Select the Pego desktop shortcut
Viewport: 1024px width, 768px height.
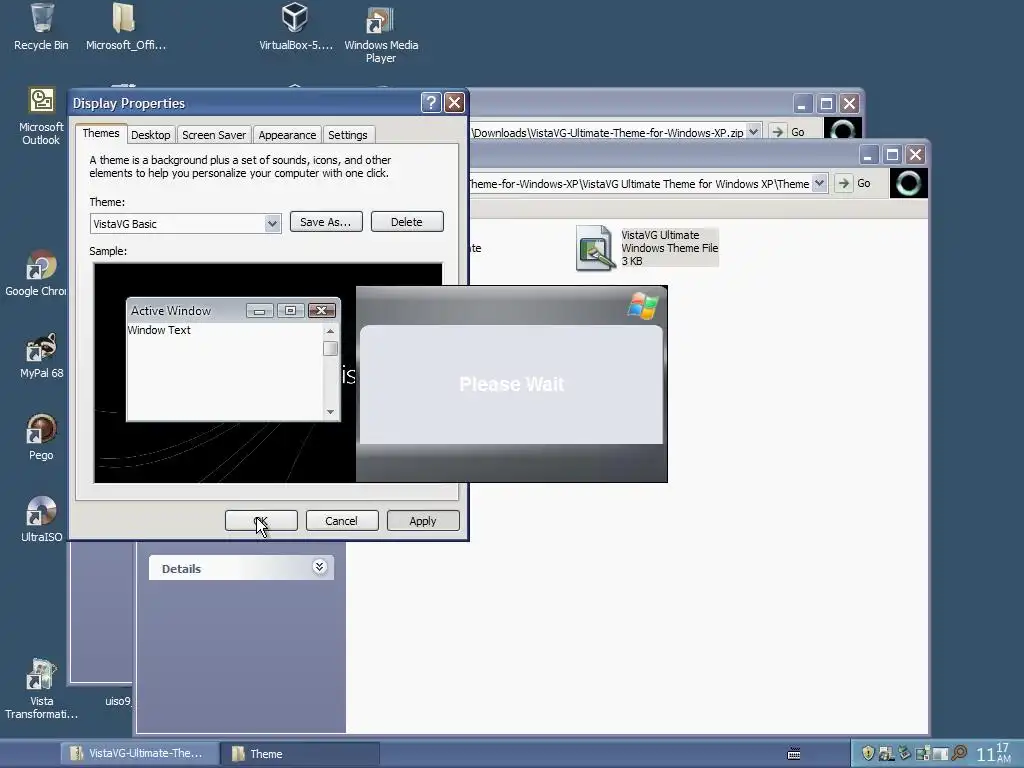click(x=41, y=438)
